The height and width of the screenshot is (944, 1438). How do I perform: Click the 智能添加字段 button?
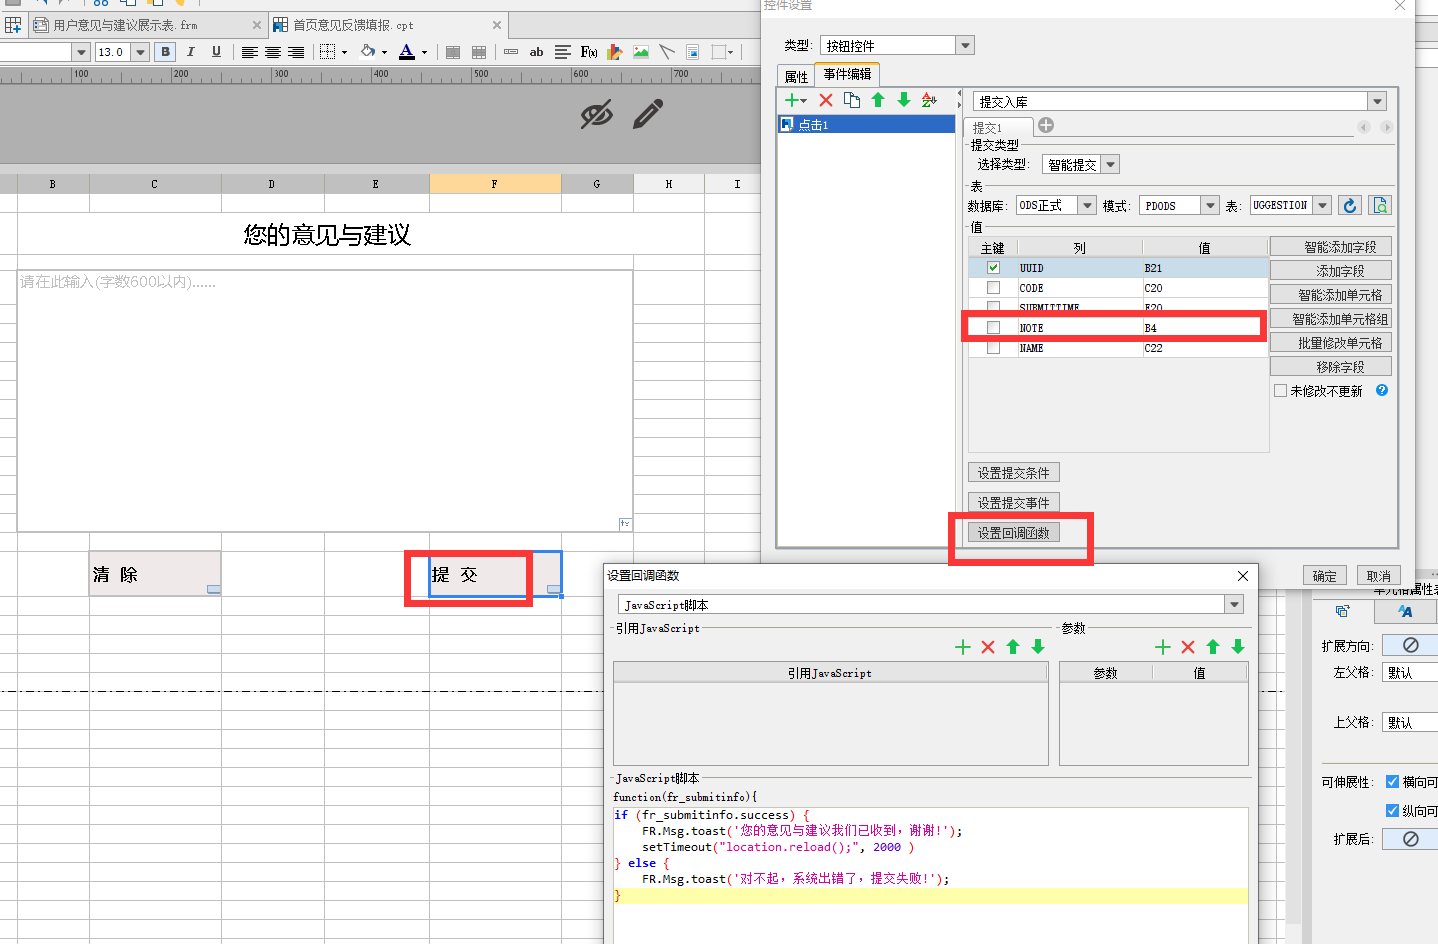point(1331,246)
